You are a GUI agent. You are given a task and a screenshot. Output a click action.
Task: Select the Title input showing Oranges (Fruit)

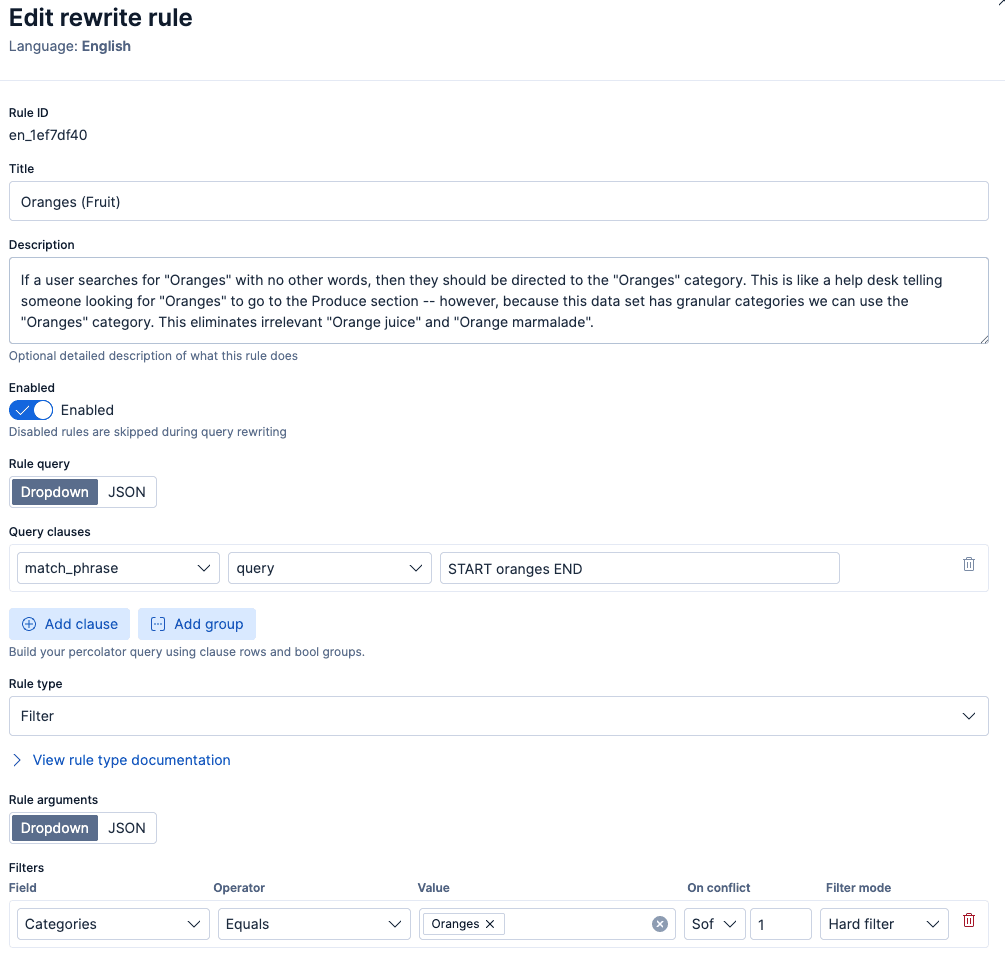coord(498,200)
